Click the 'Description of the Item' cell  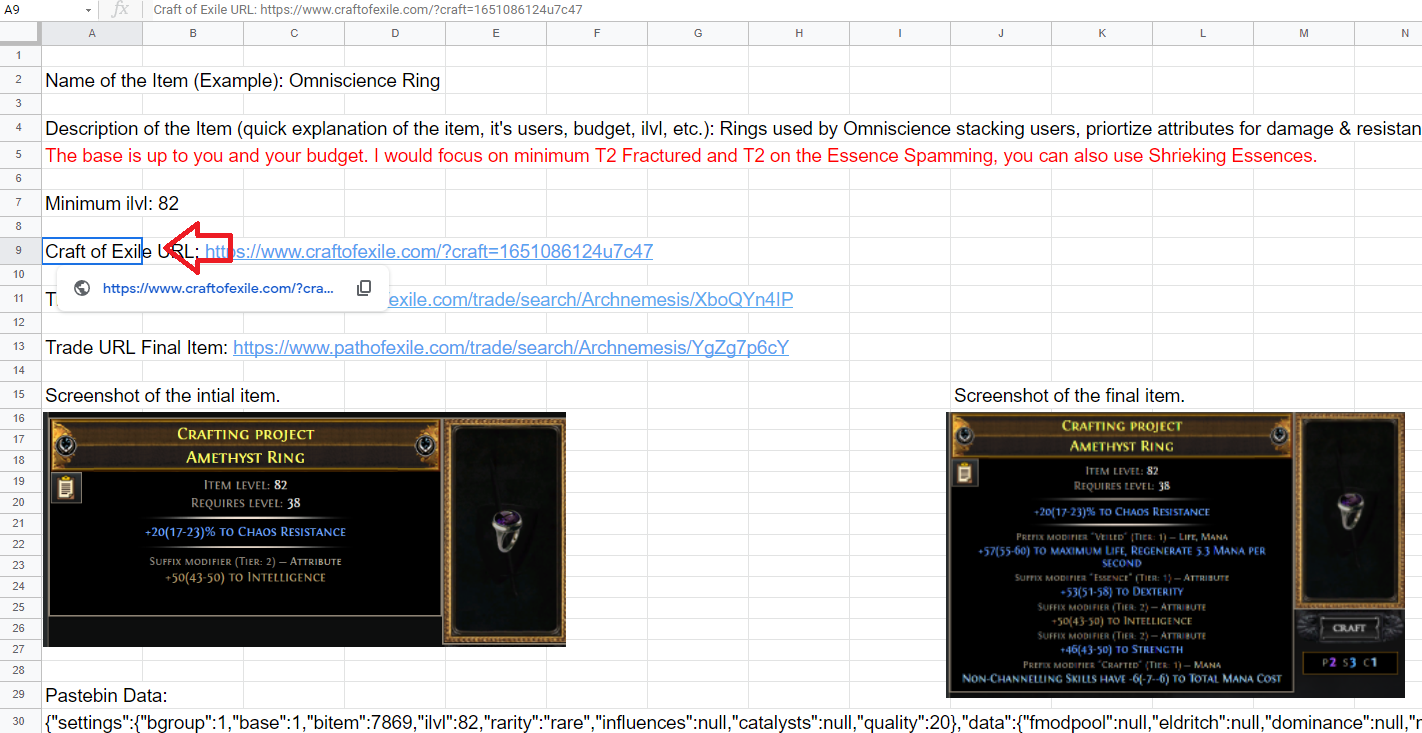(732, 128)
